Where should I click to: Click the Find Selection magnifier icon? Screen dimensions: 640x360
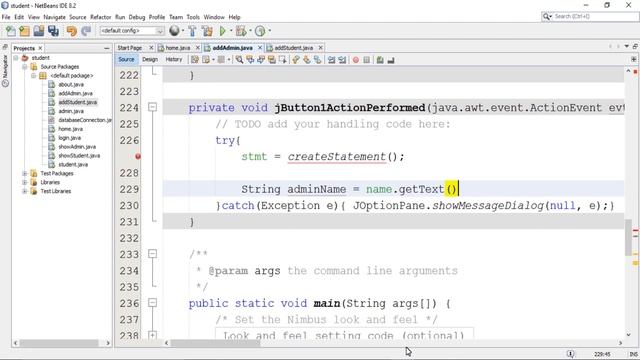(239, 60)
